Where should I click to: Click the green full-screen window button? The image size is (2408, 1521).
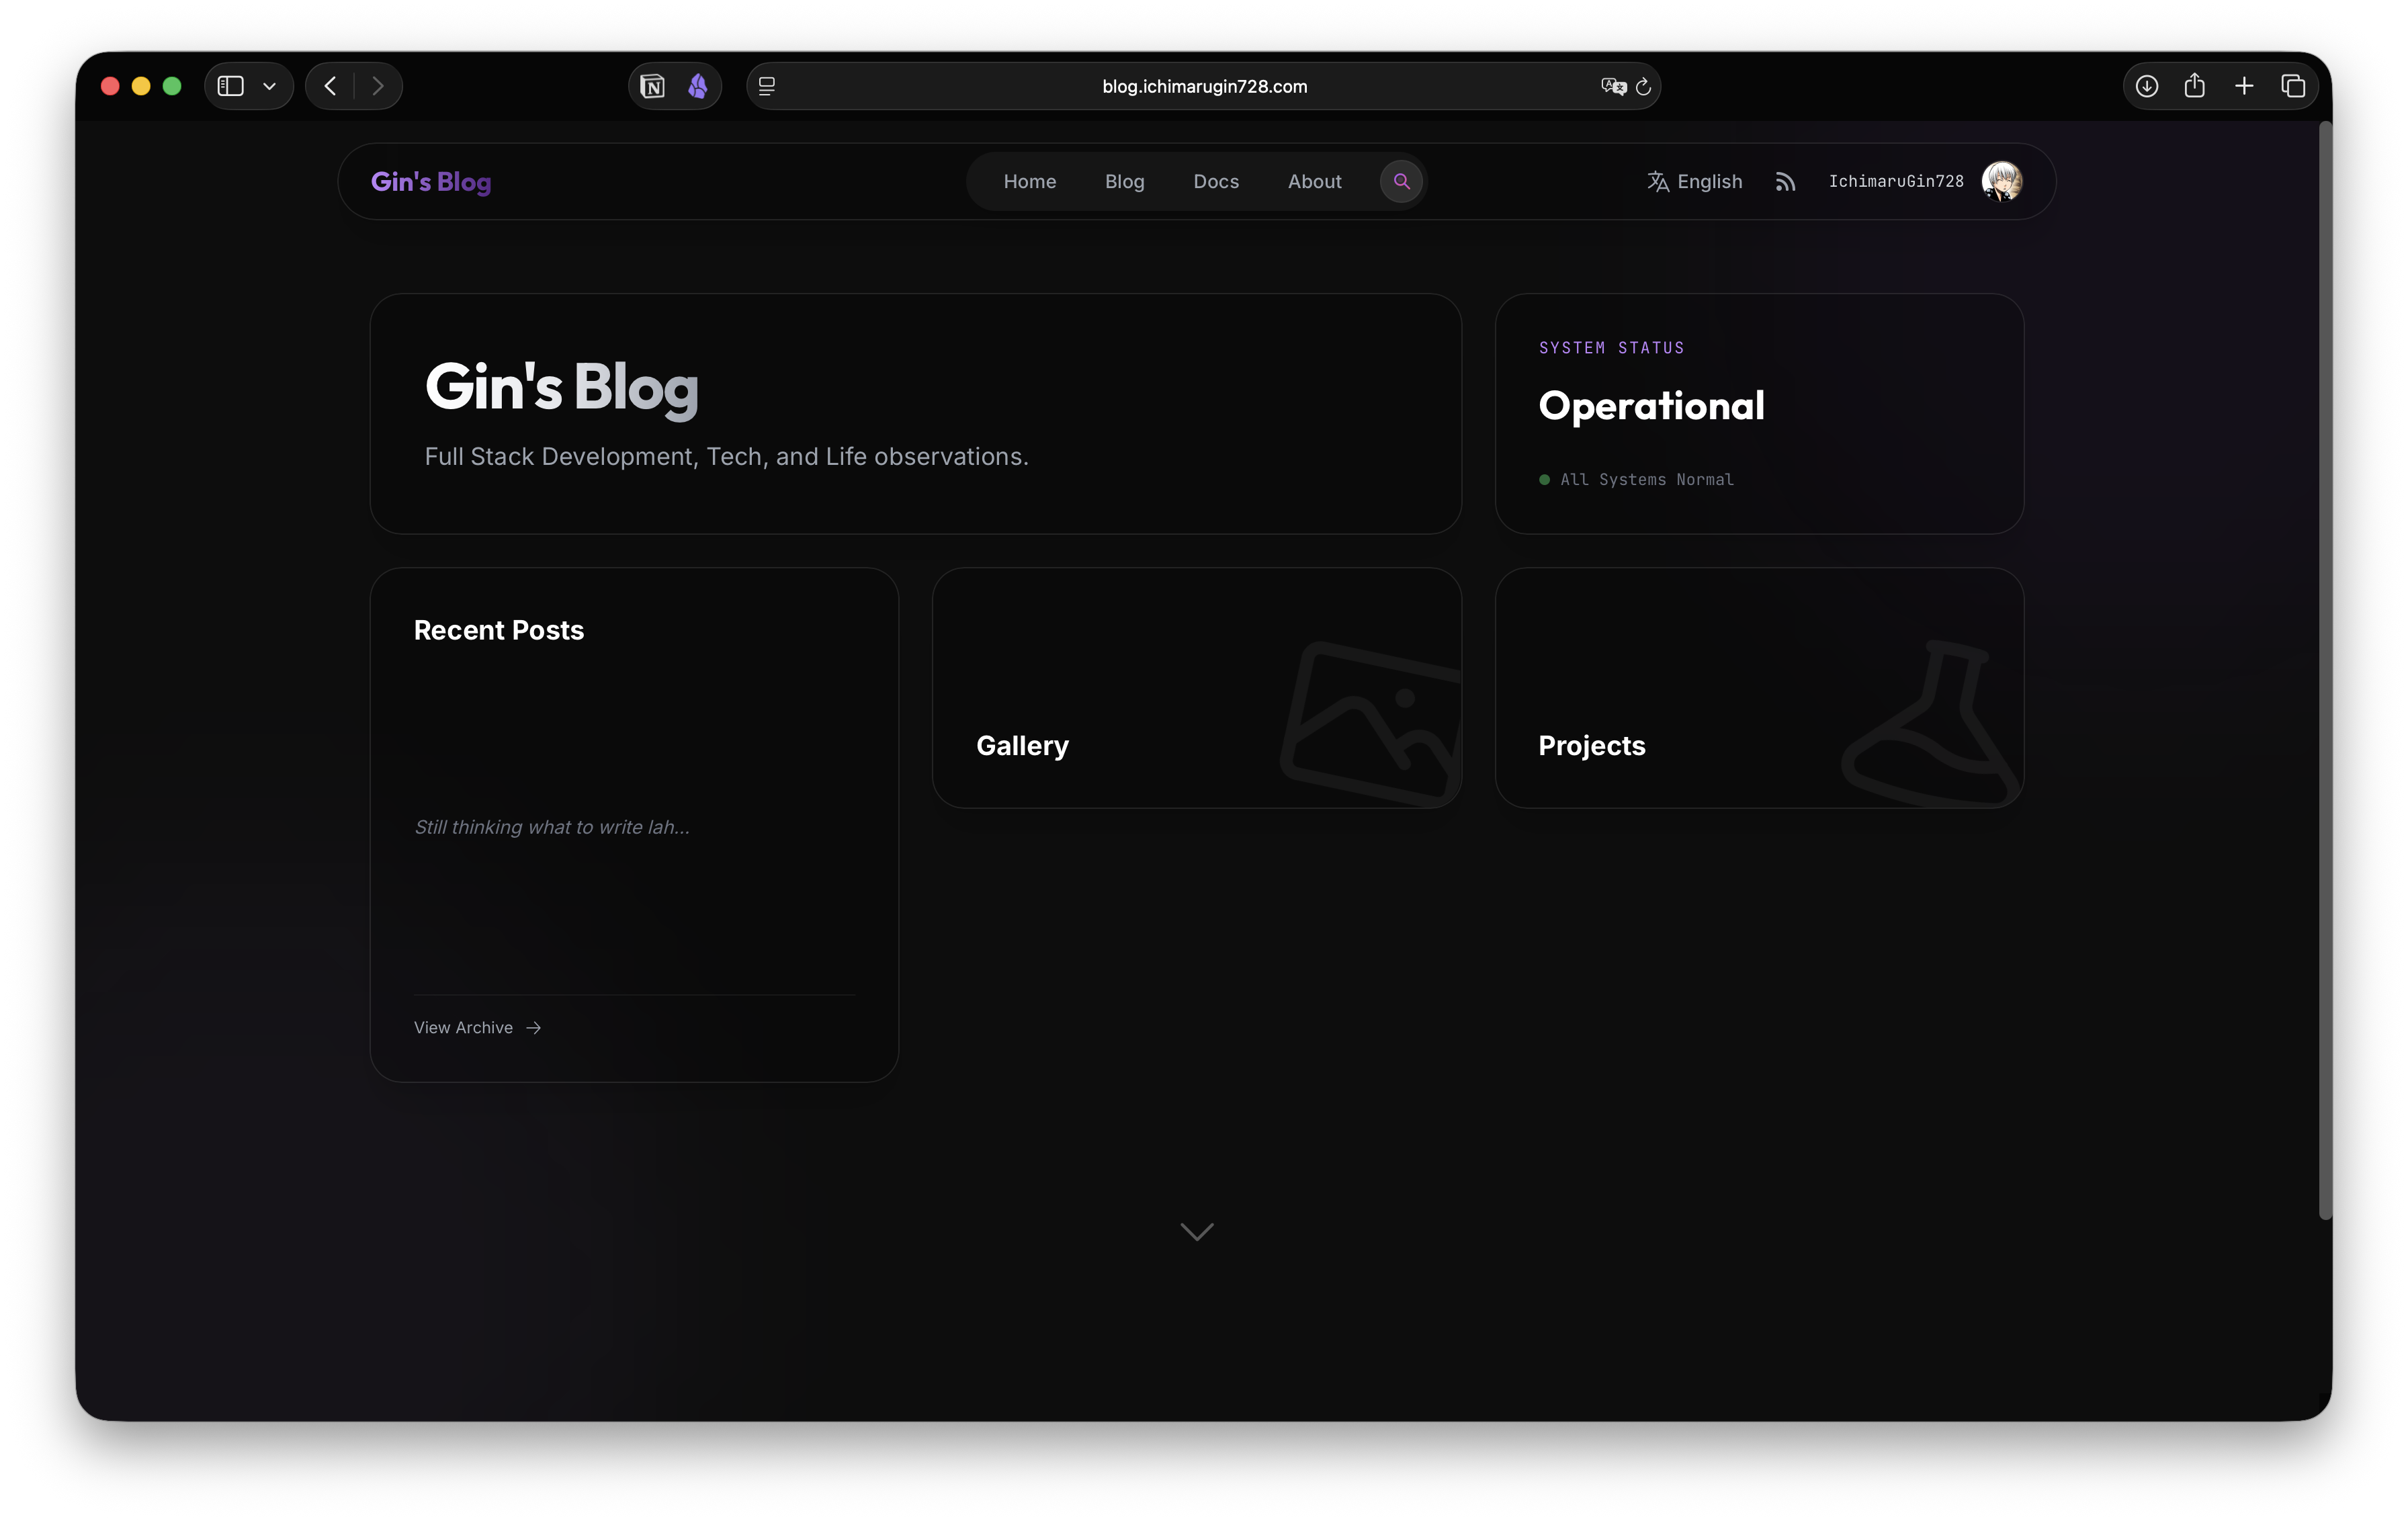point(172,86)
